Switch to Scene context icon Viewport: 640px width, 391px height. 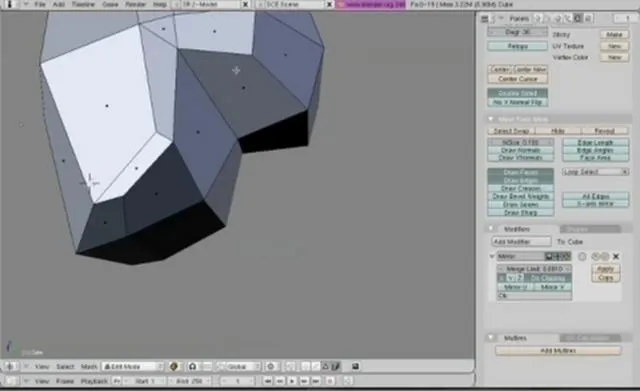coord(588,18)
